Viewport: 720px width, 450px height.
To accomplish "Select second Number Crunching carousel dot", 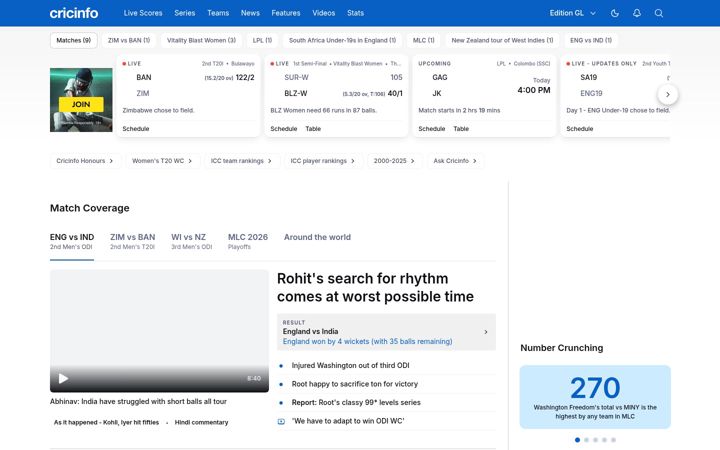I will 586,440.
